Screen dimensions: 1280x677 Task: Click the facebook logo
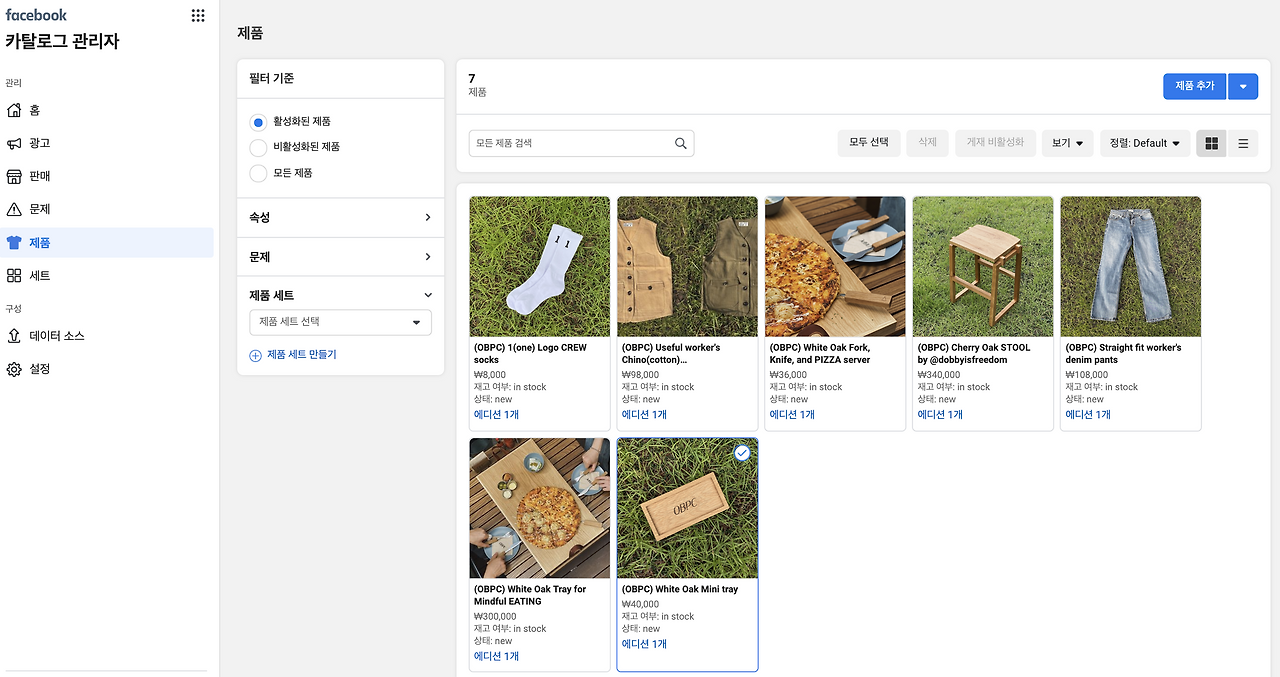tap(36, 15)
